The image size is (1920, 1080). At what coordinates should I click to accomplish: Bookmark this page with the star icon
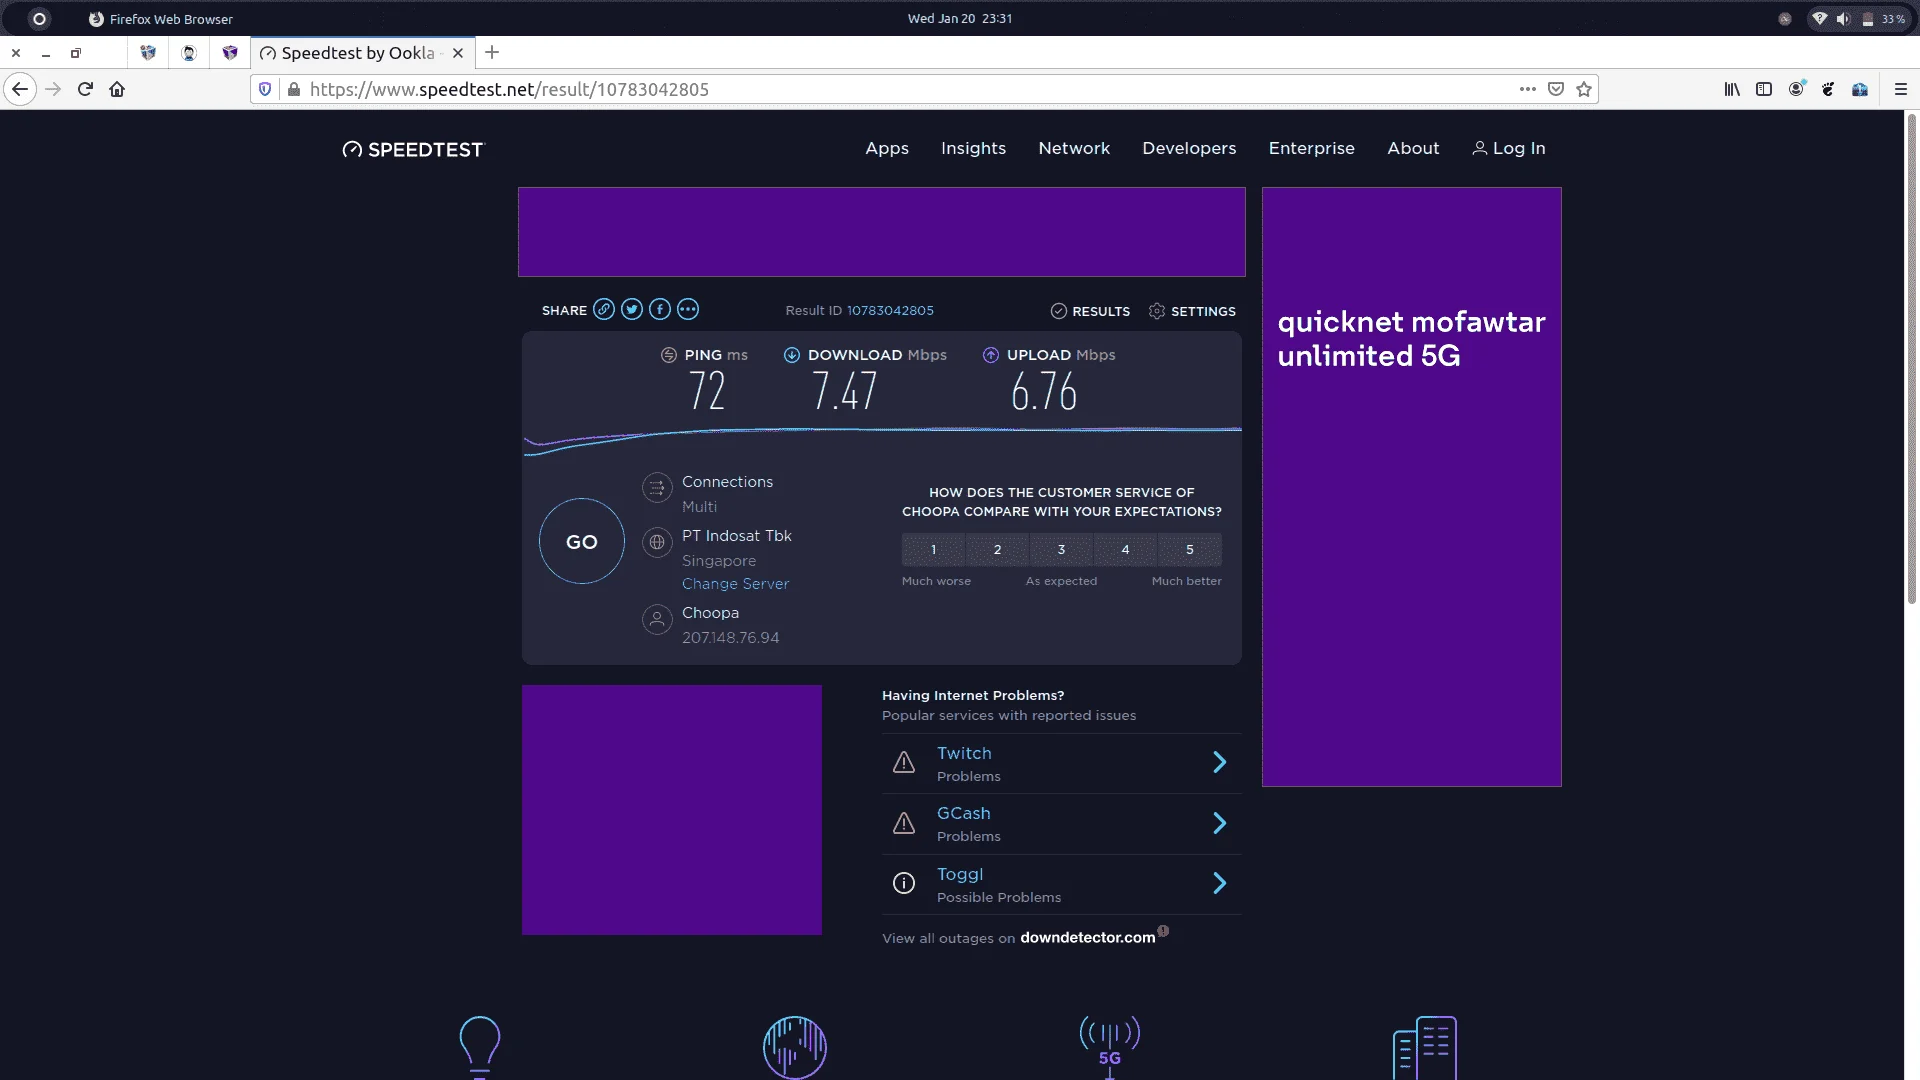tap(1583, 89)
